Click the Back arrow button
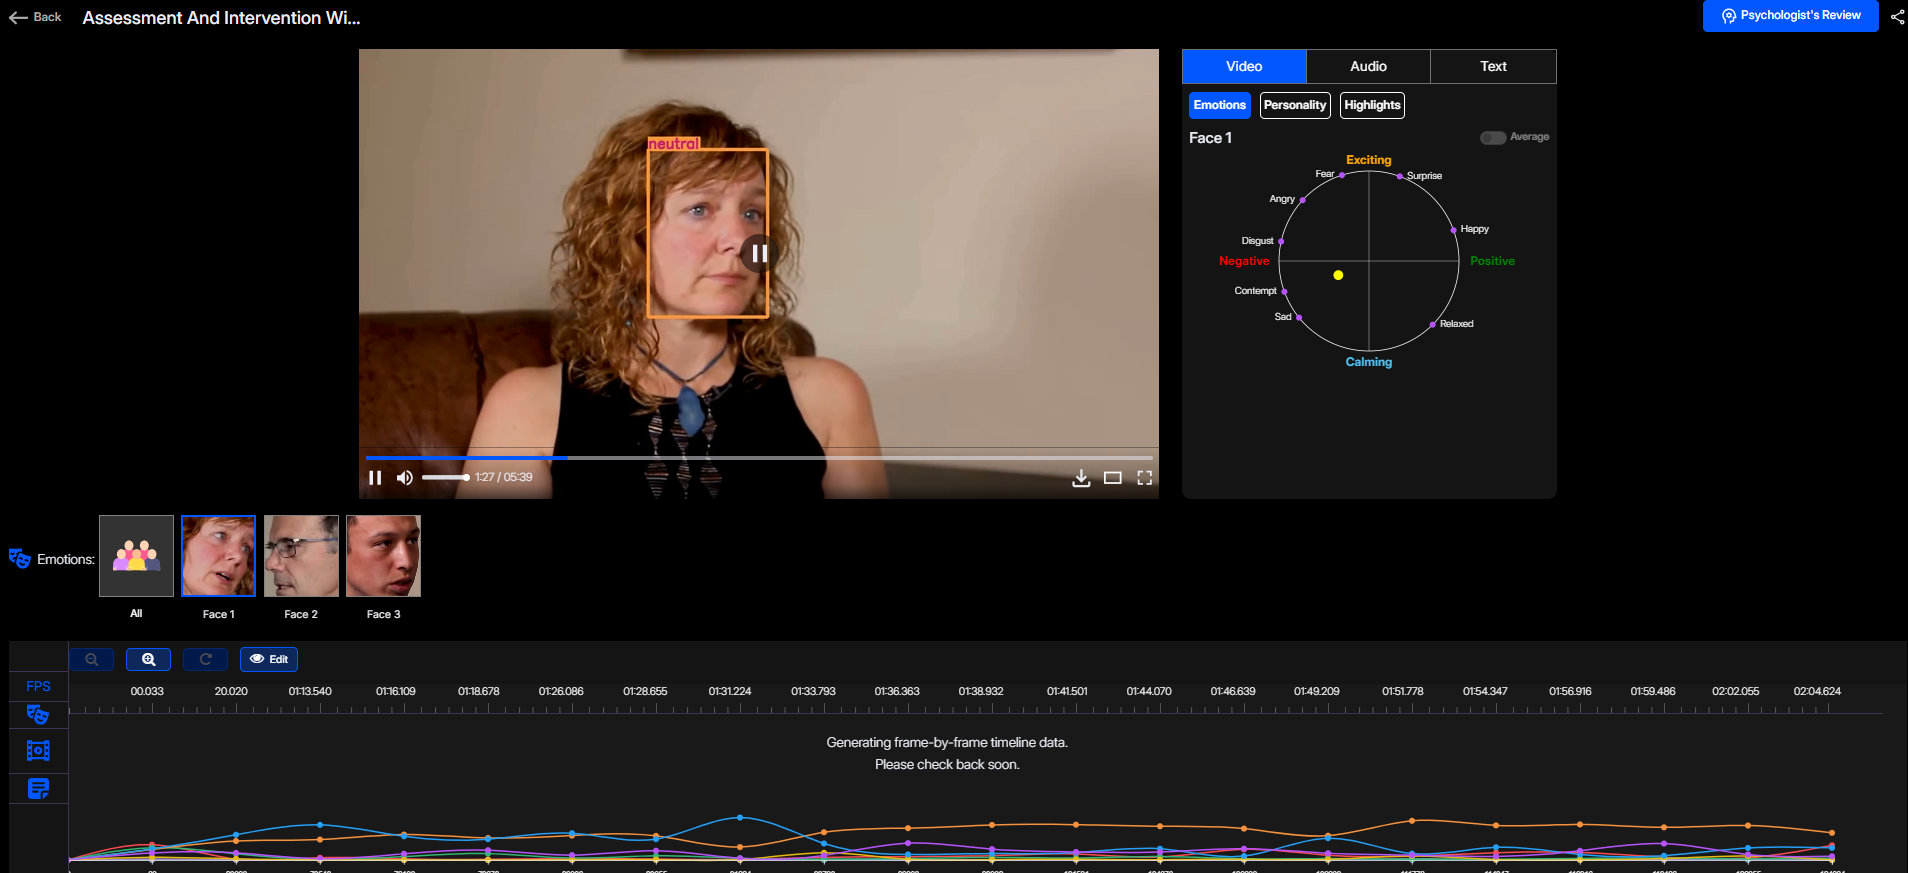 (x=35, y=17)
